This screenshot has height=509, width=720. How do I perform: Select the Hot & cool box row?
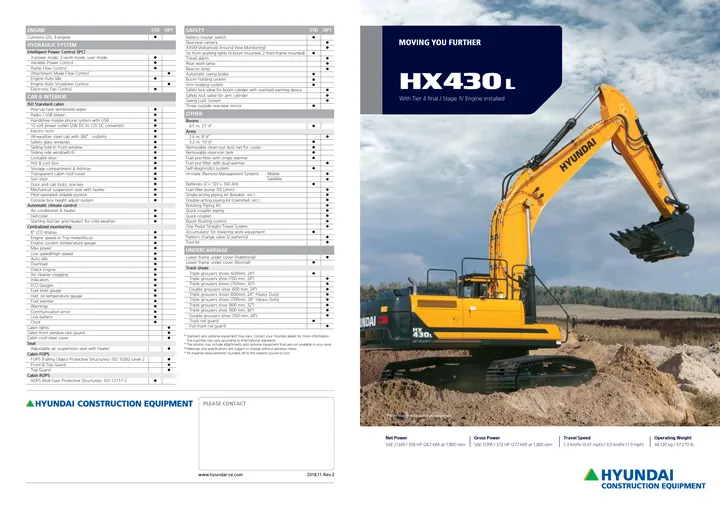pyautogui.click(x=101, y=163)
